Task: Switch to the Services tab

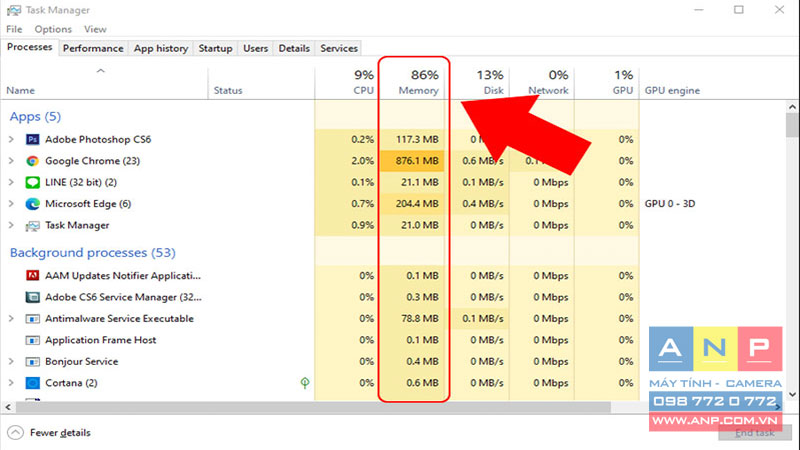Action: click(339, 48)
